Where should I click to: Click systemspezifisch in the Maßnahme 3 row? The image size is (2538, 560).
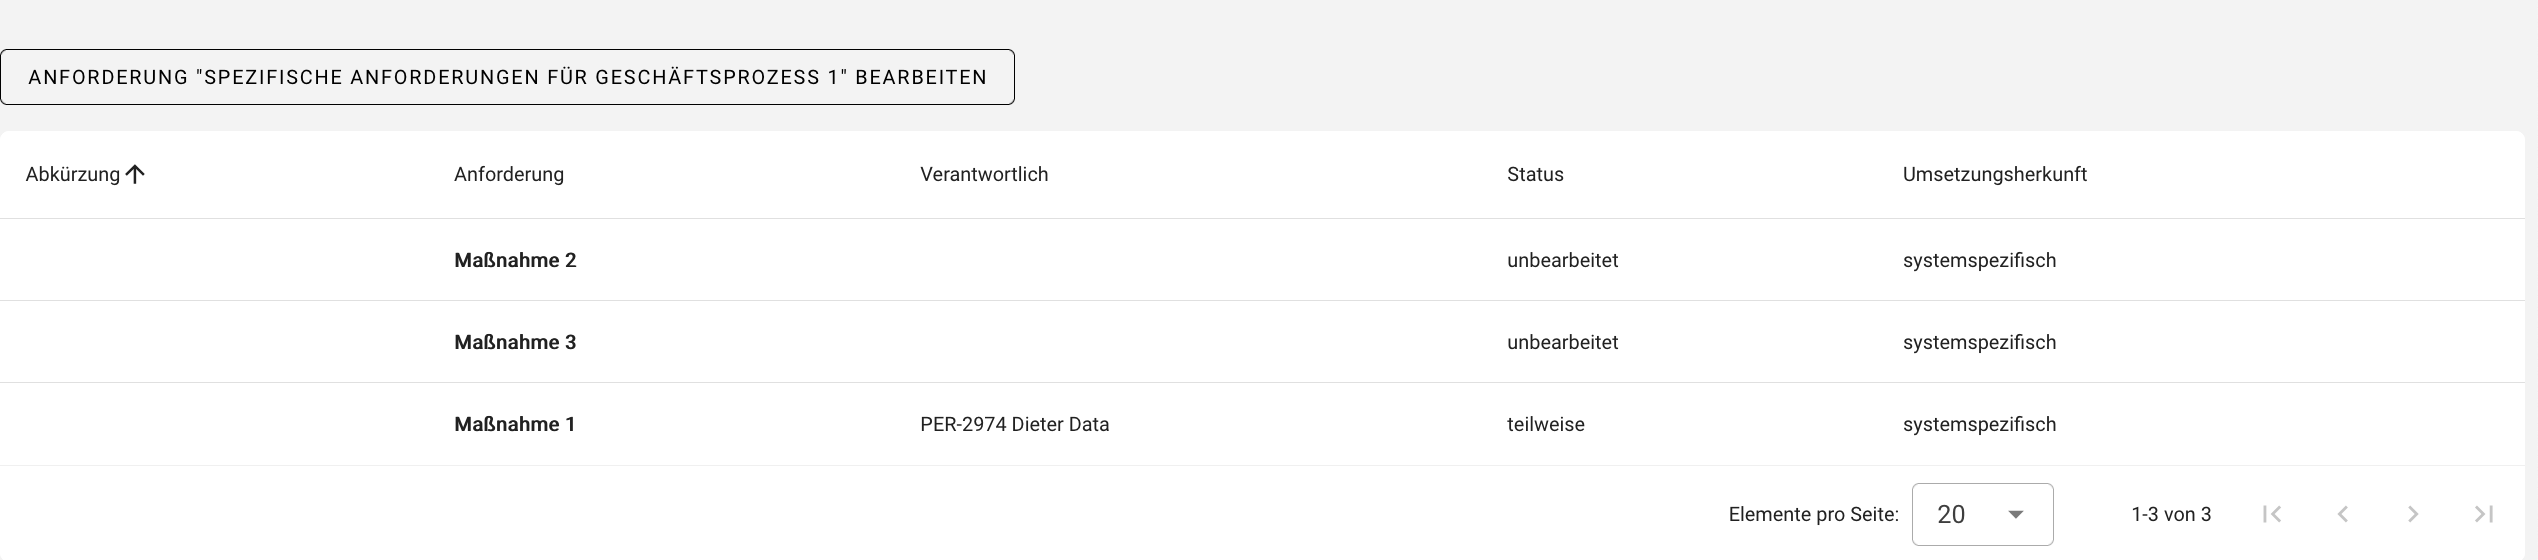pyautogui.click(x=1979, y=342)
